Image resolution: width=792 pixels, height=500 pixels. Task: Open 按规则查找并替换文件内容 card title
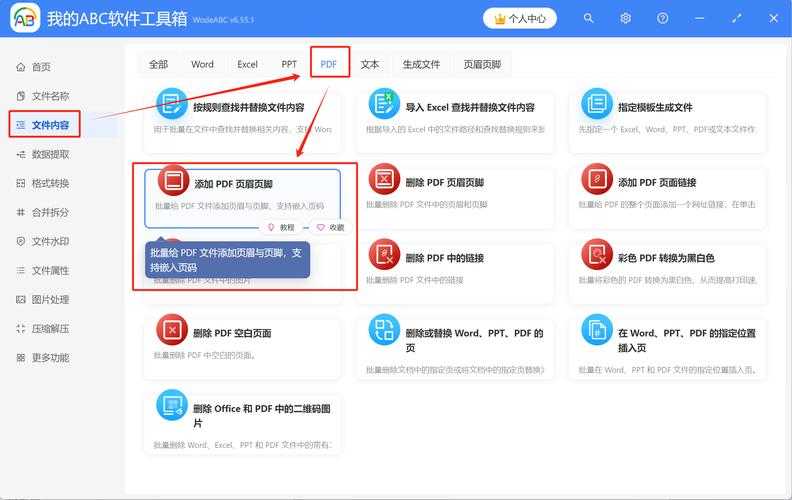(249, 107)
